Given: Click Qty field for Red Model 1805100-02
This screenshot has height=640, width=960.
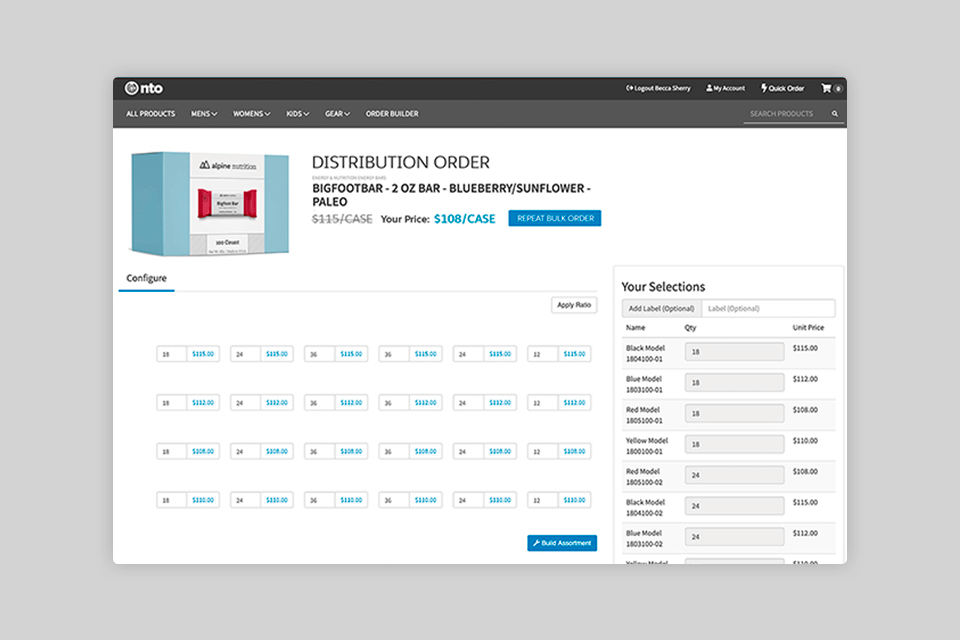Looking at the screenshot, I should [734, 475].
